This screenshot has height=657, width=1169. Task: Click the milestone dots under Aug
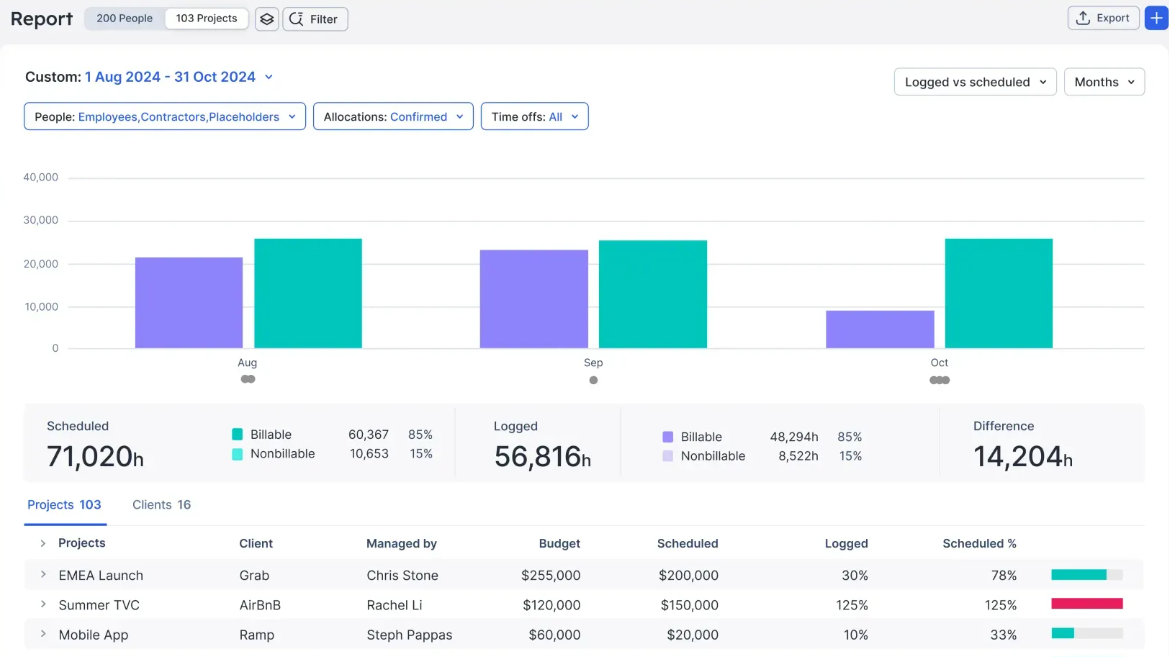click(248, 379)
